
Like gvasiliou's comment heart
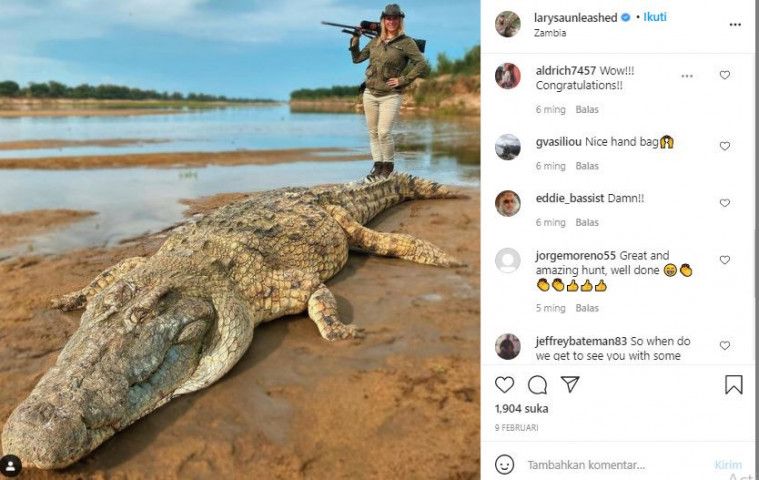pyautogui.click(x=725, y=146)
